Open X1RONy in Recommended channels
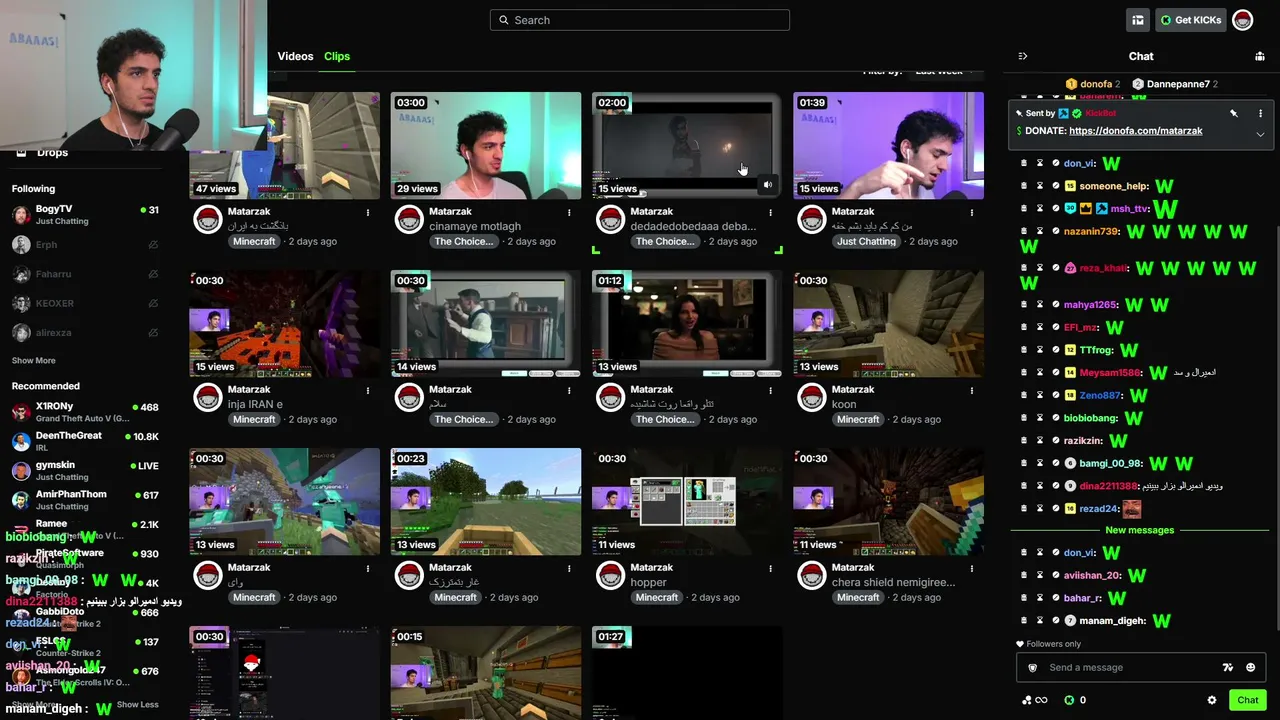 click(85, 412)
